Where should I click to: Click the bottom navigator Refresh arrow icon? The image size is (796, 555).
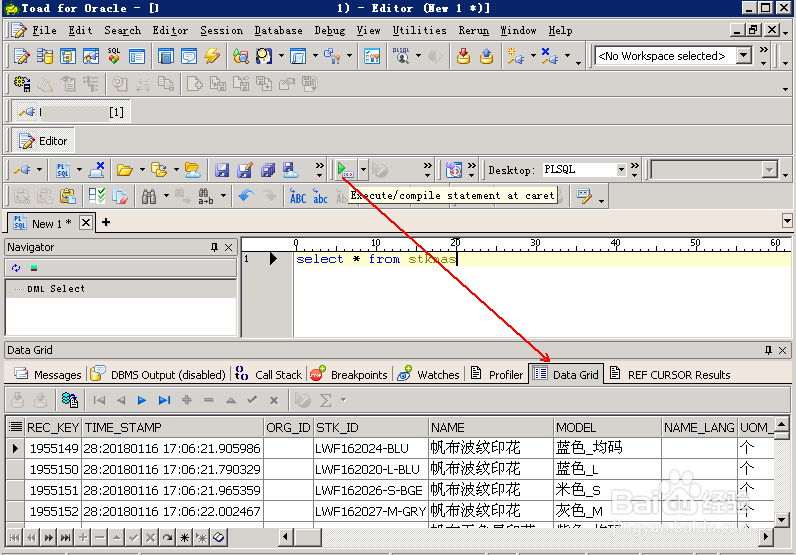tap(168, 537)
